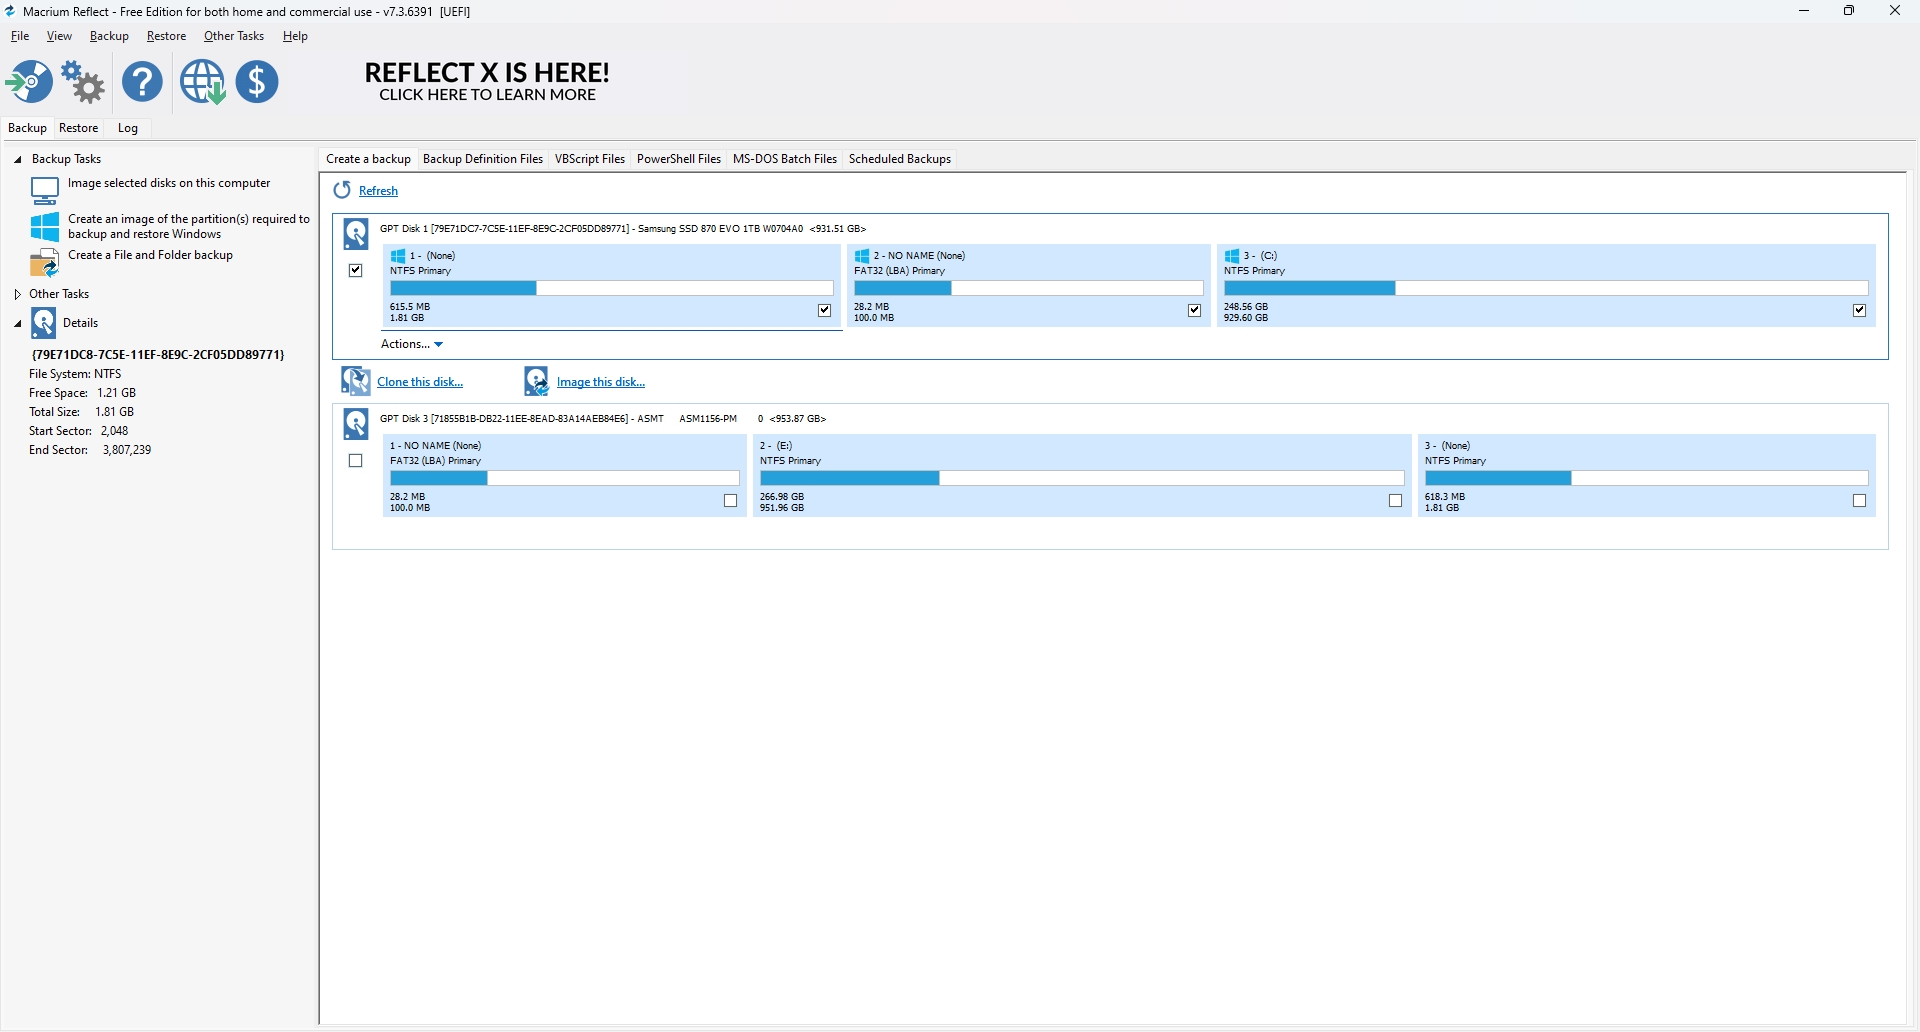The height and width of the screenshot is (1032, 1920).
Task: Click Windows logo icon for imaging Windows partitions
Action: [x=45, y=227]
